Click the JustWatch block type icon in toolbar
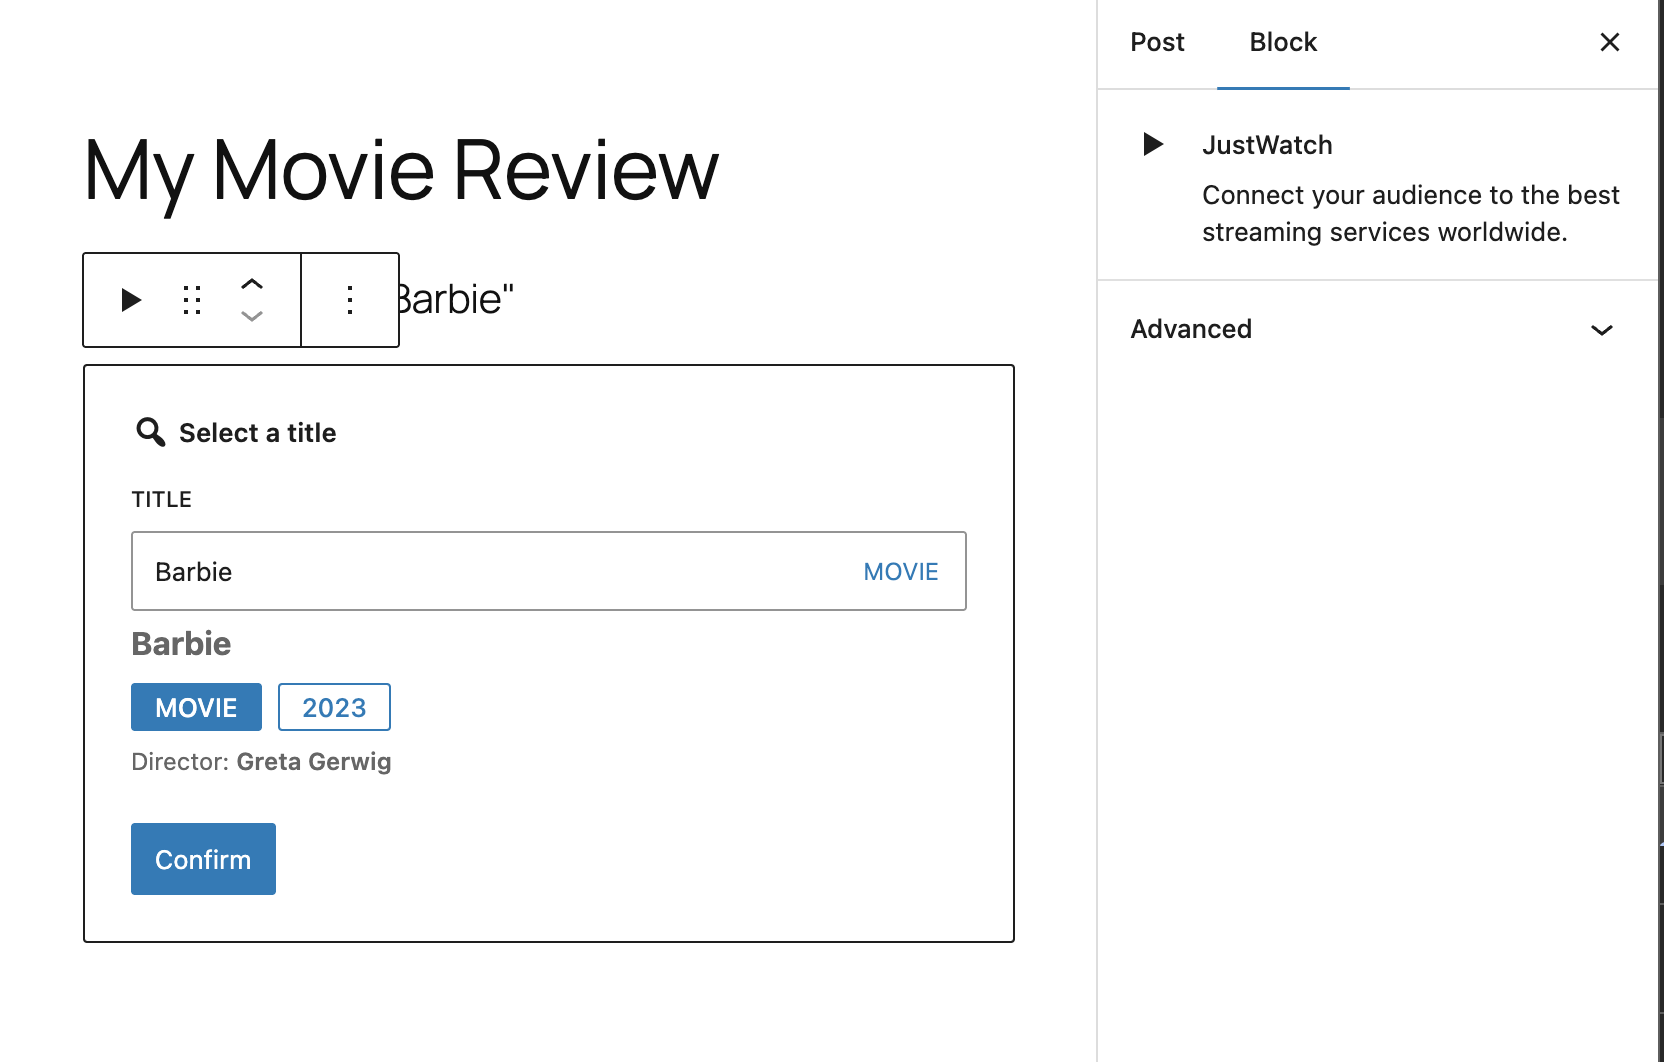 click(131, 300)
